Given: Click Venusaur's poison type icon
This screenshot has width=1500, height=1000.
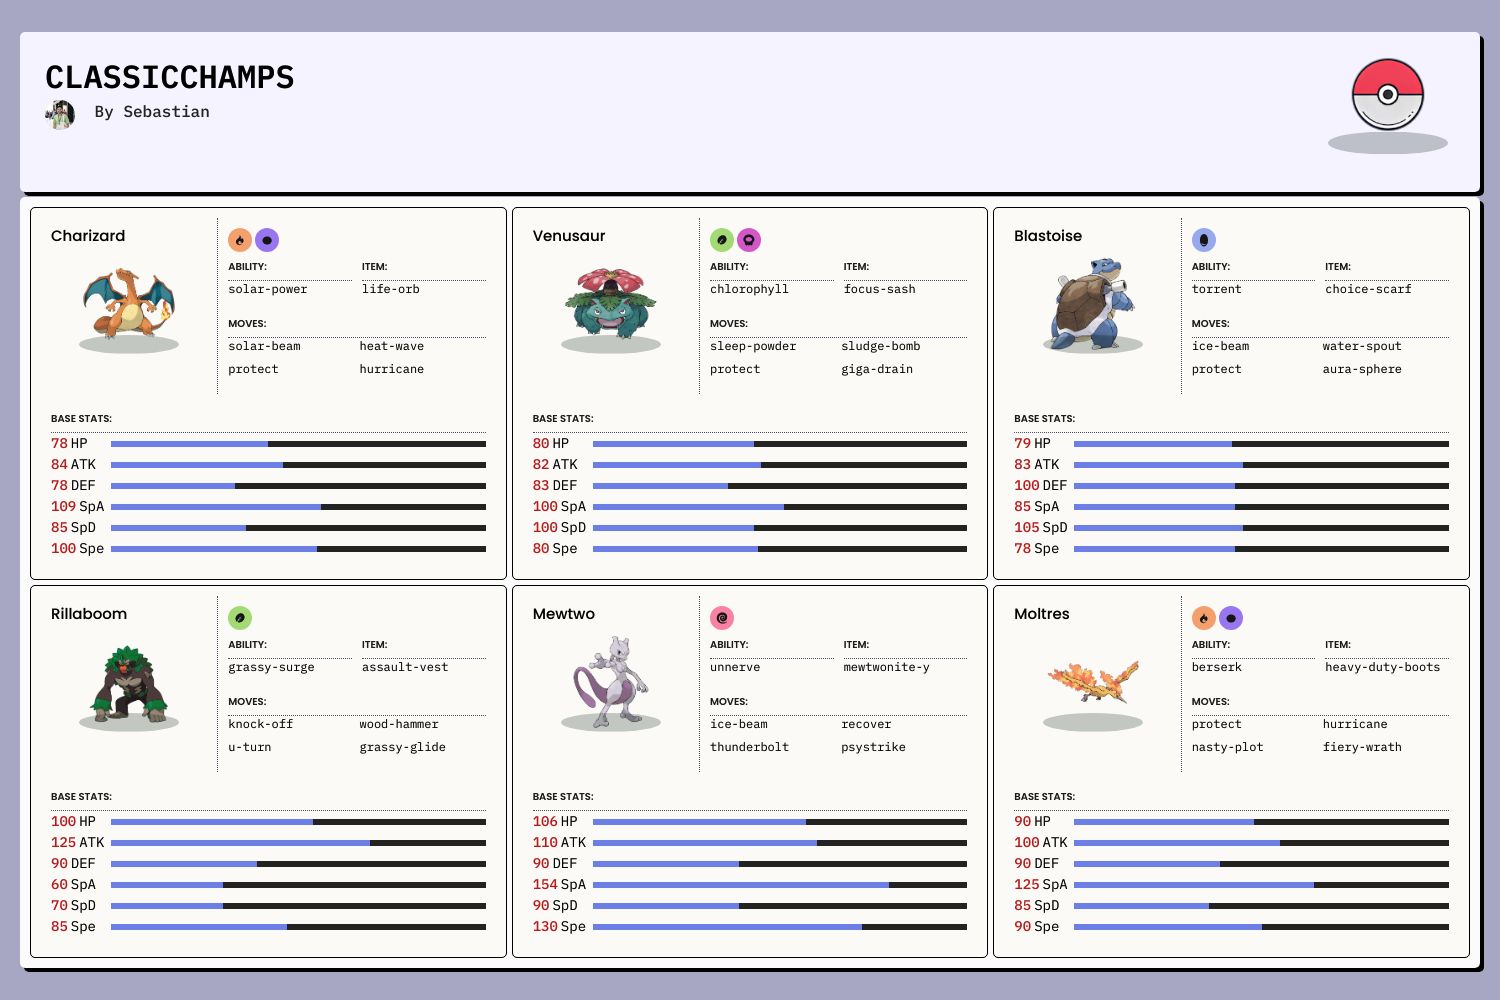Looking at the screenshot, I should point(749,240).
